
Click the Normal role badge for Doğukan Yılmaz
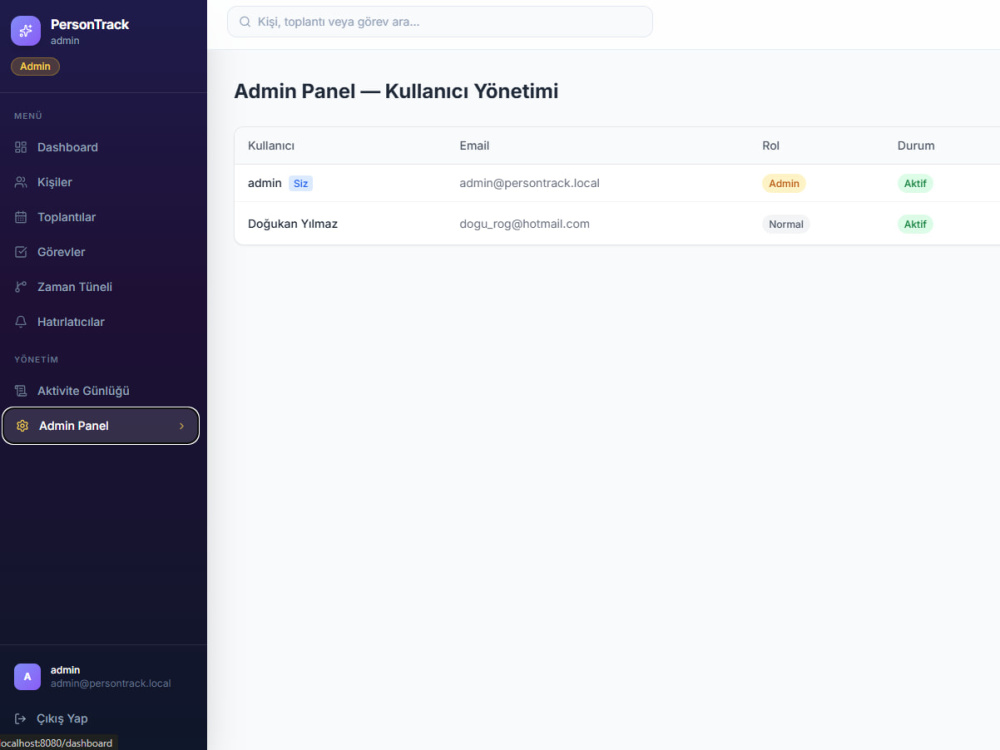click(786, 224)
